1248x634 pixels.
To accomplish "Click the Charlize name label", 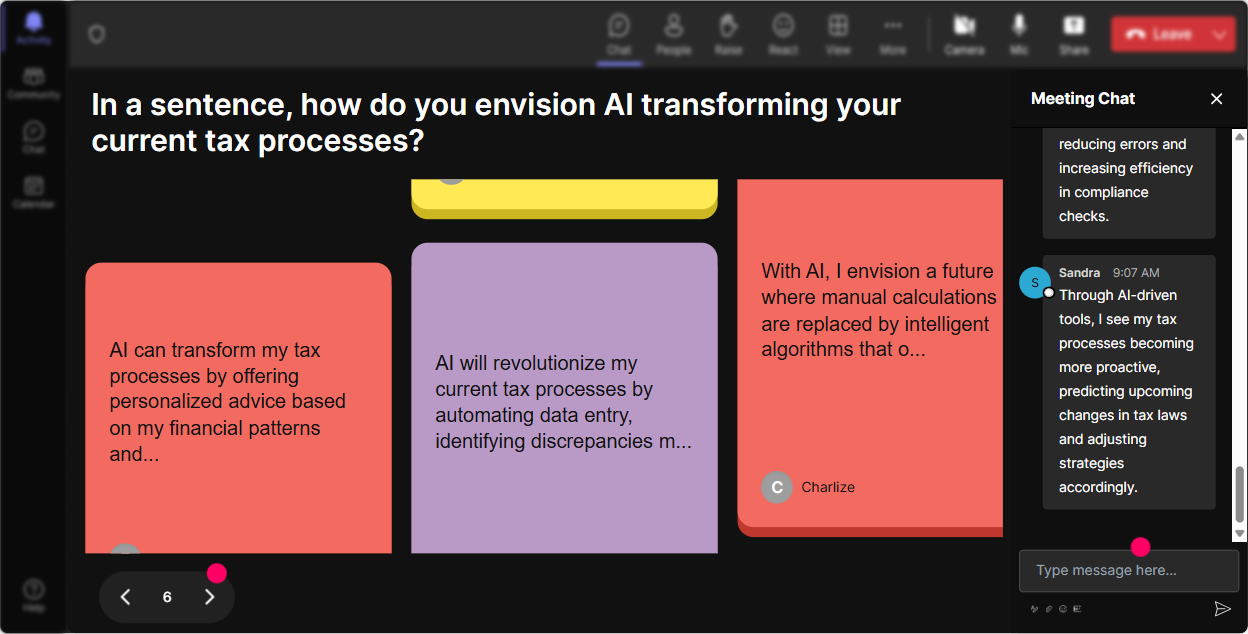I will click(x=828, y=487).
